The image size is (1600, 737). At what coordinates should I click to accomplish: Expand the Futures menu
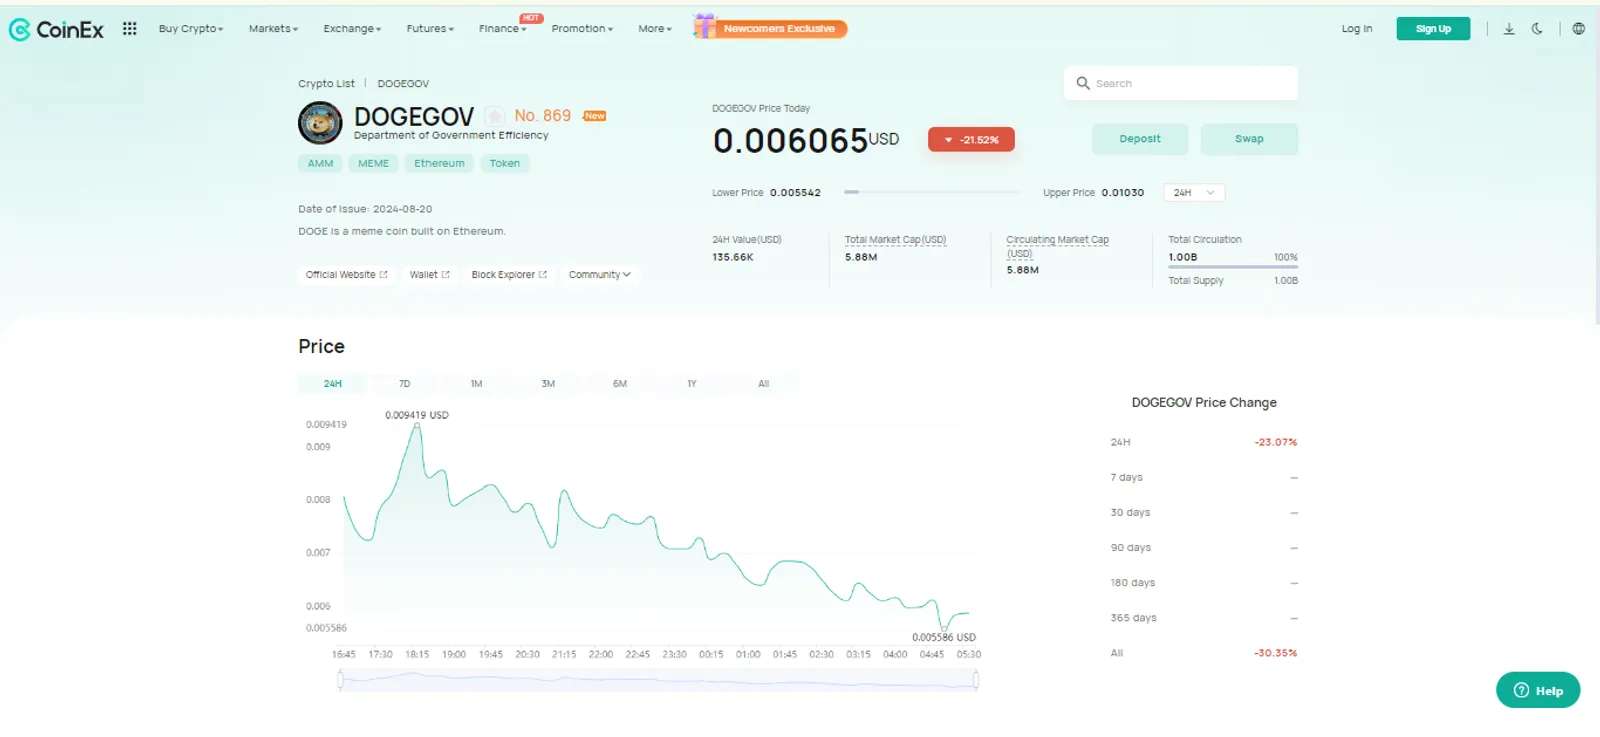[x=430, y=29]
